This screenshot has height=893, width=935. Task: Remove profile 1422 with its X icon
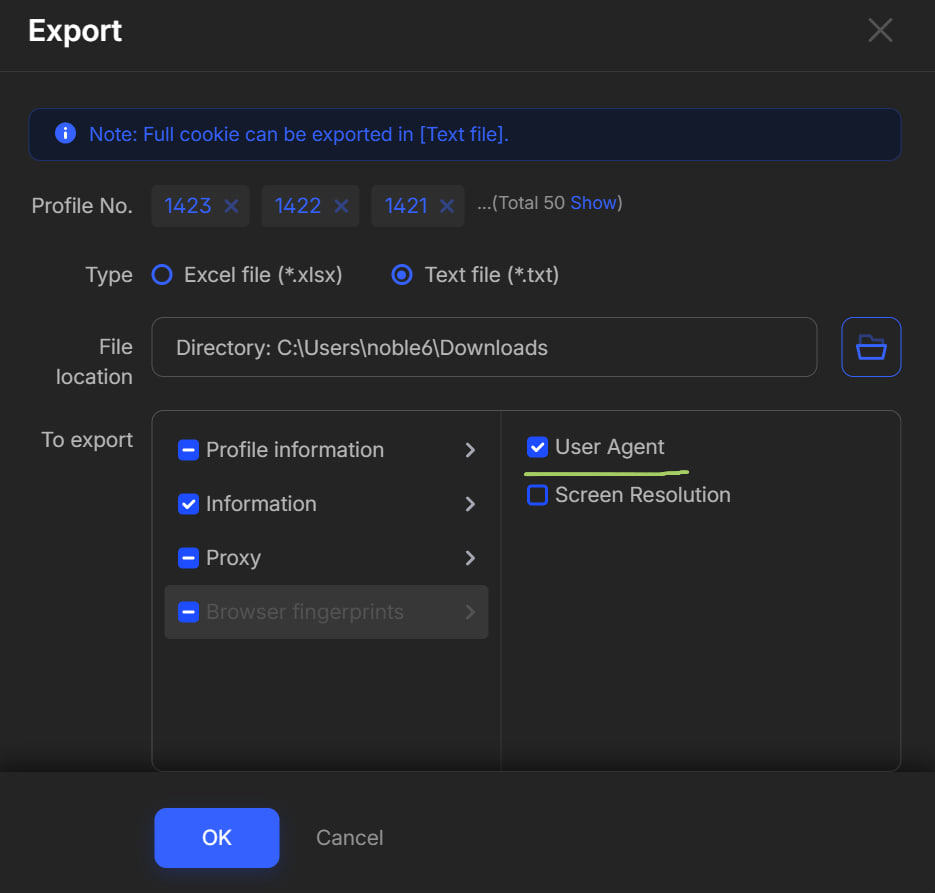click(x=341, y=206)
